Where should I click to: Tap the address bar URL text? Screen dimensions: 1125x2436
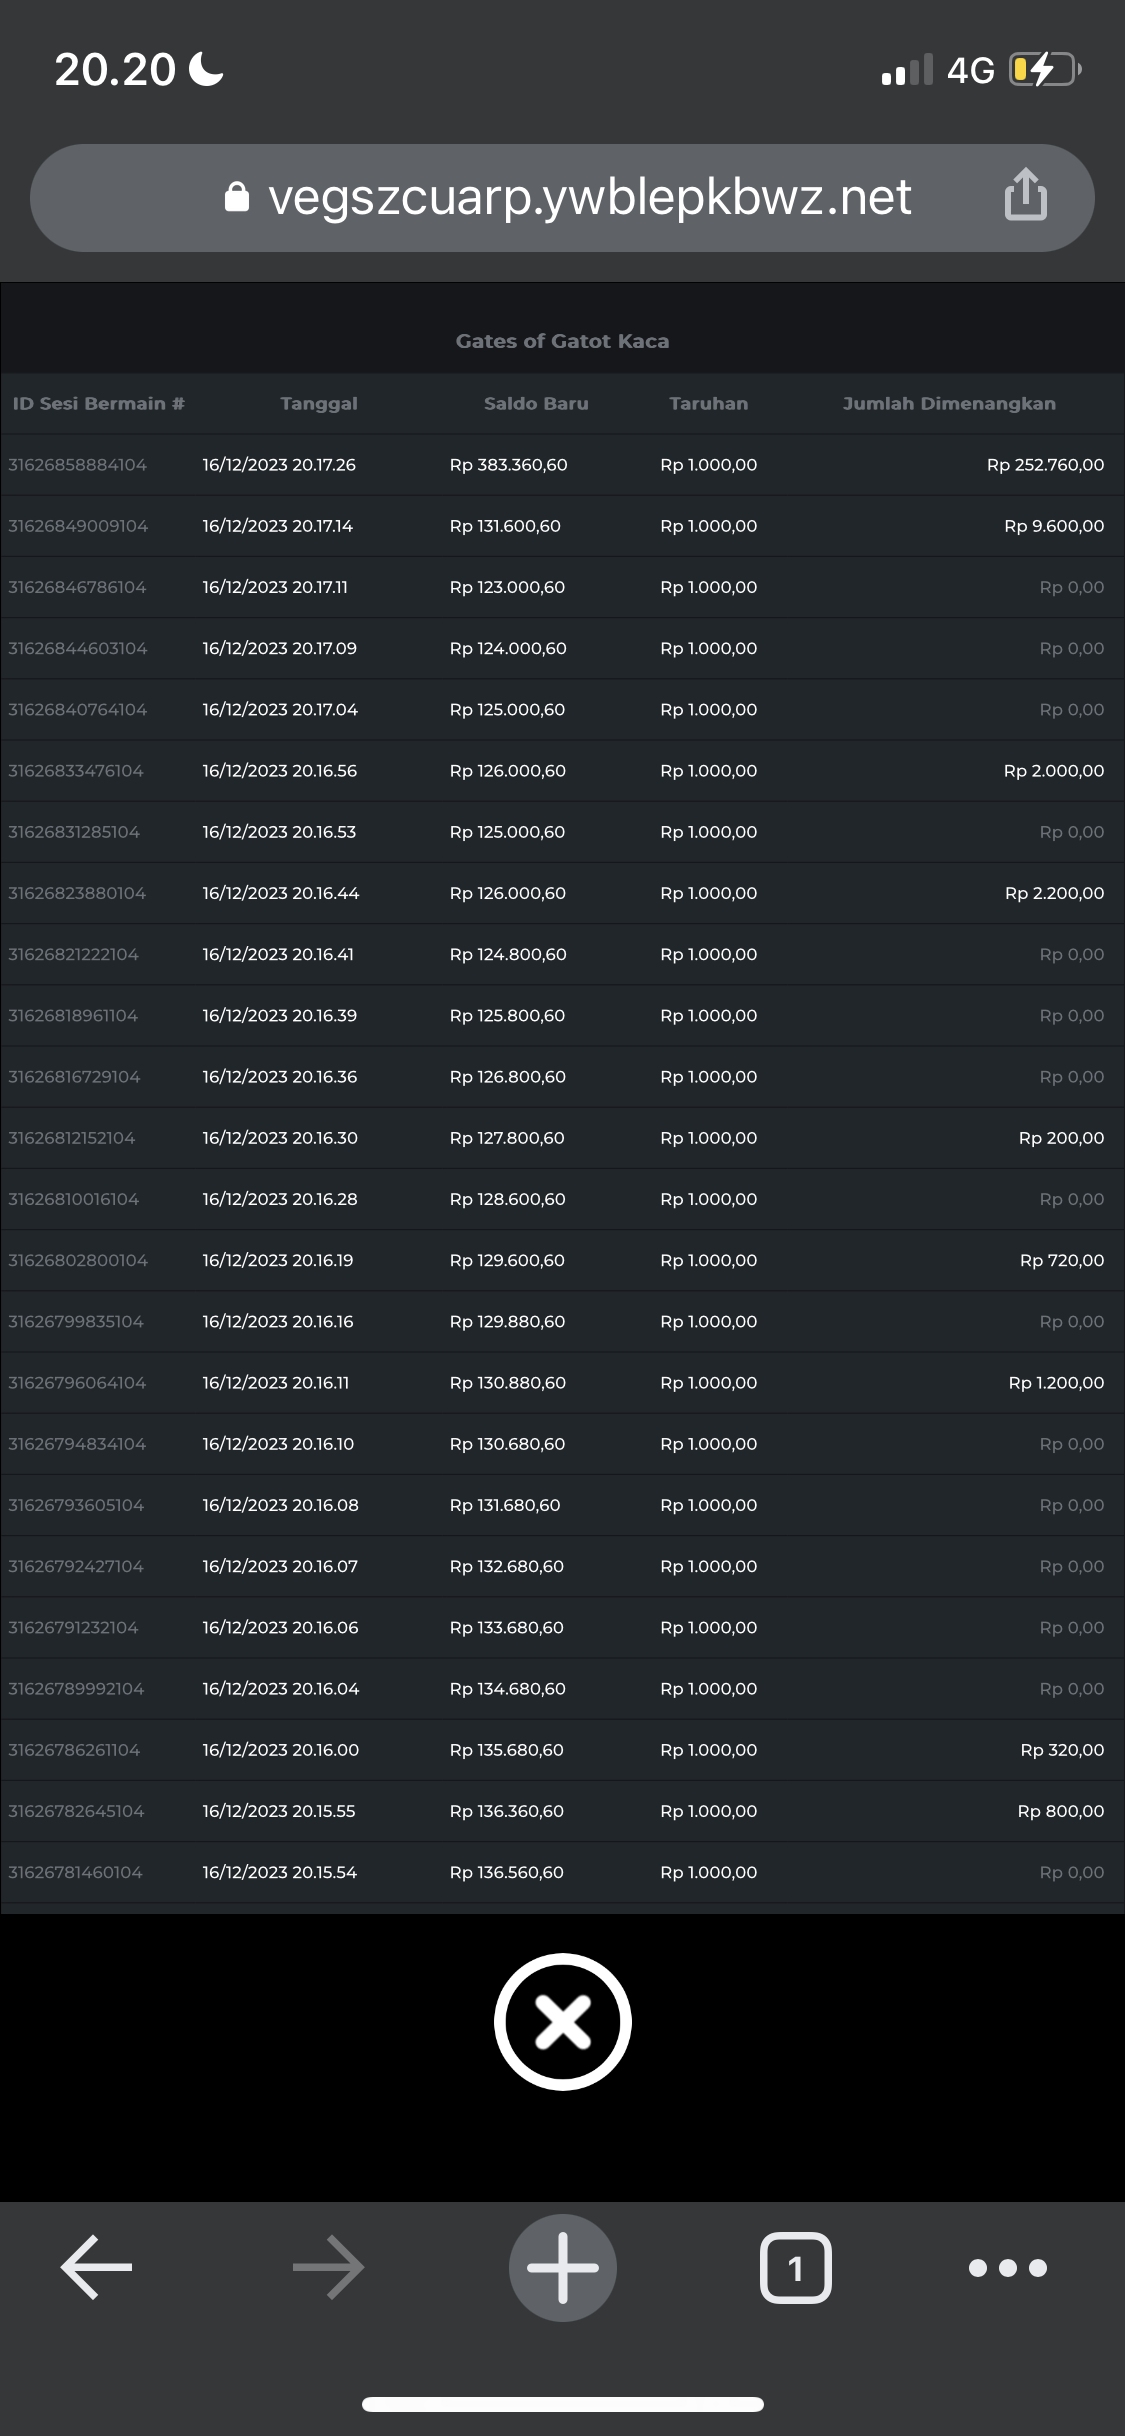pos(589,197)
